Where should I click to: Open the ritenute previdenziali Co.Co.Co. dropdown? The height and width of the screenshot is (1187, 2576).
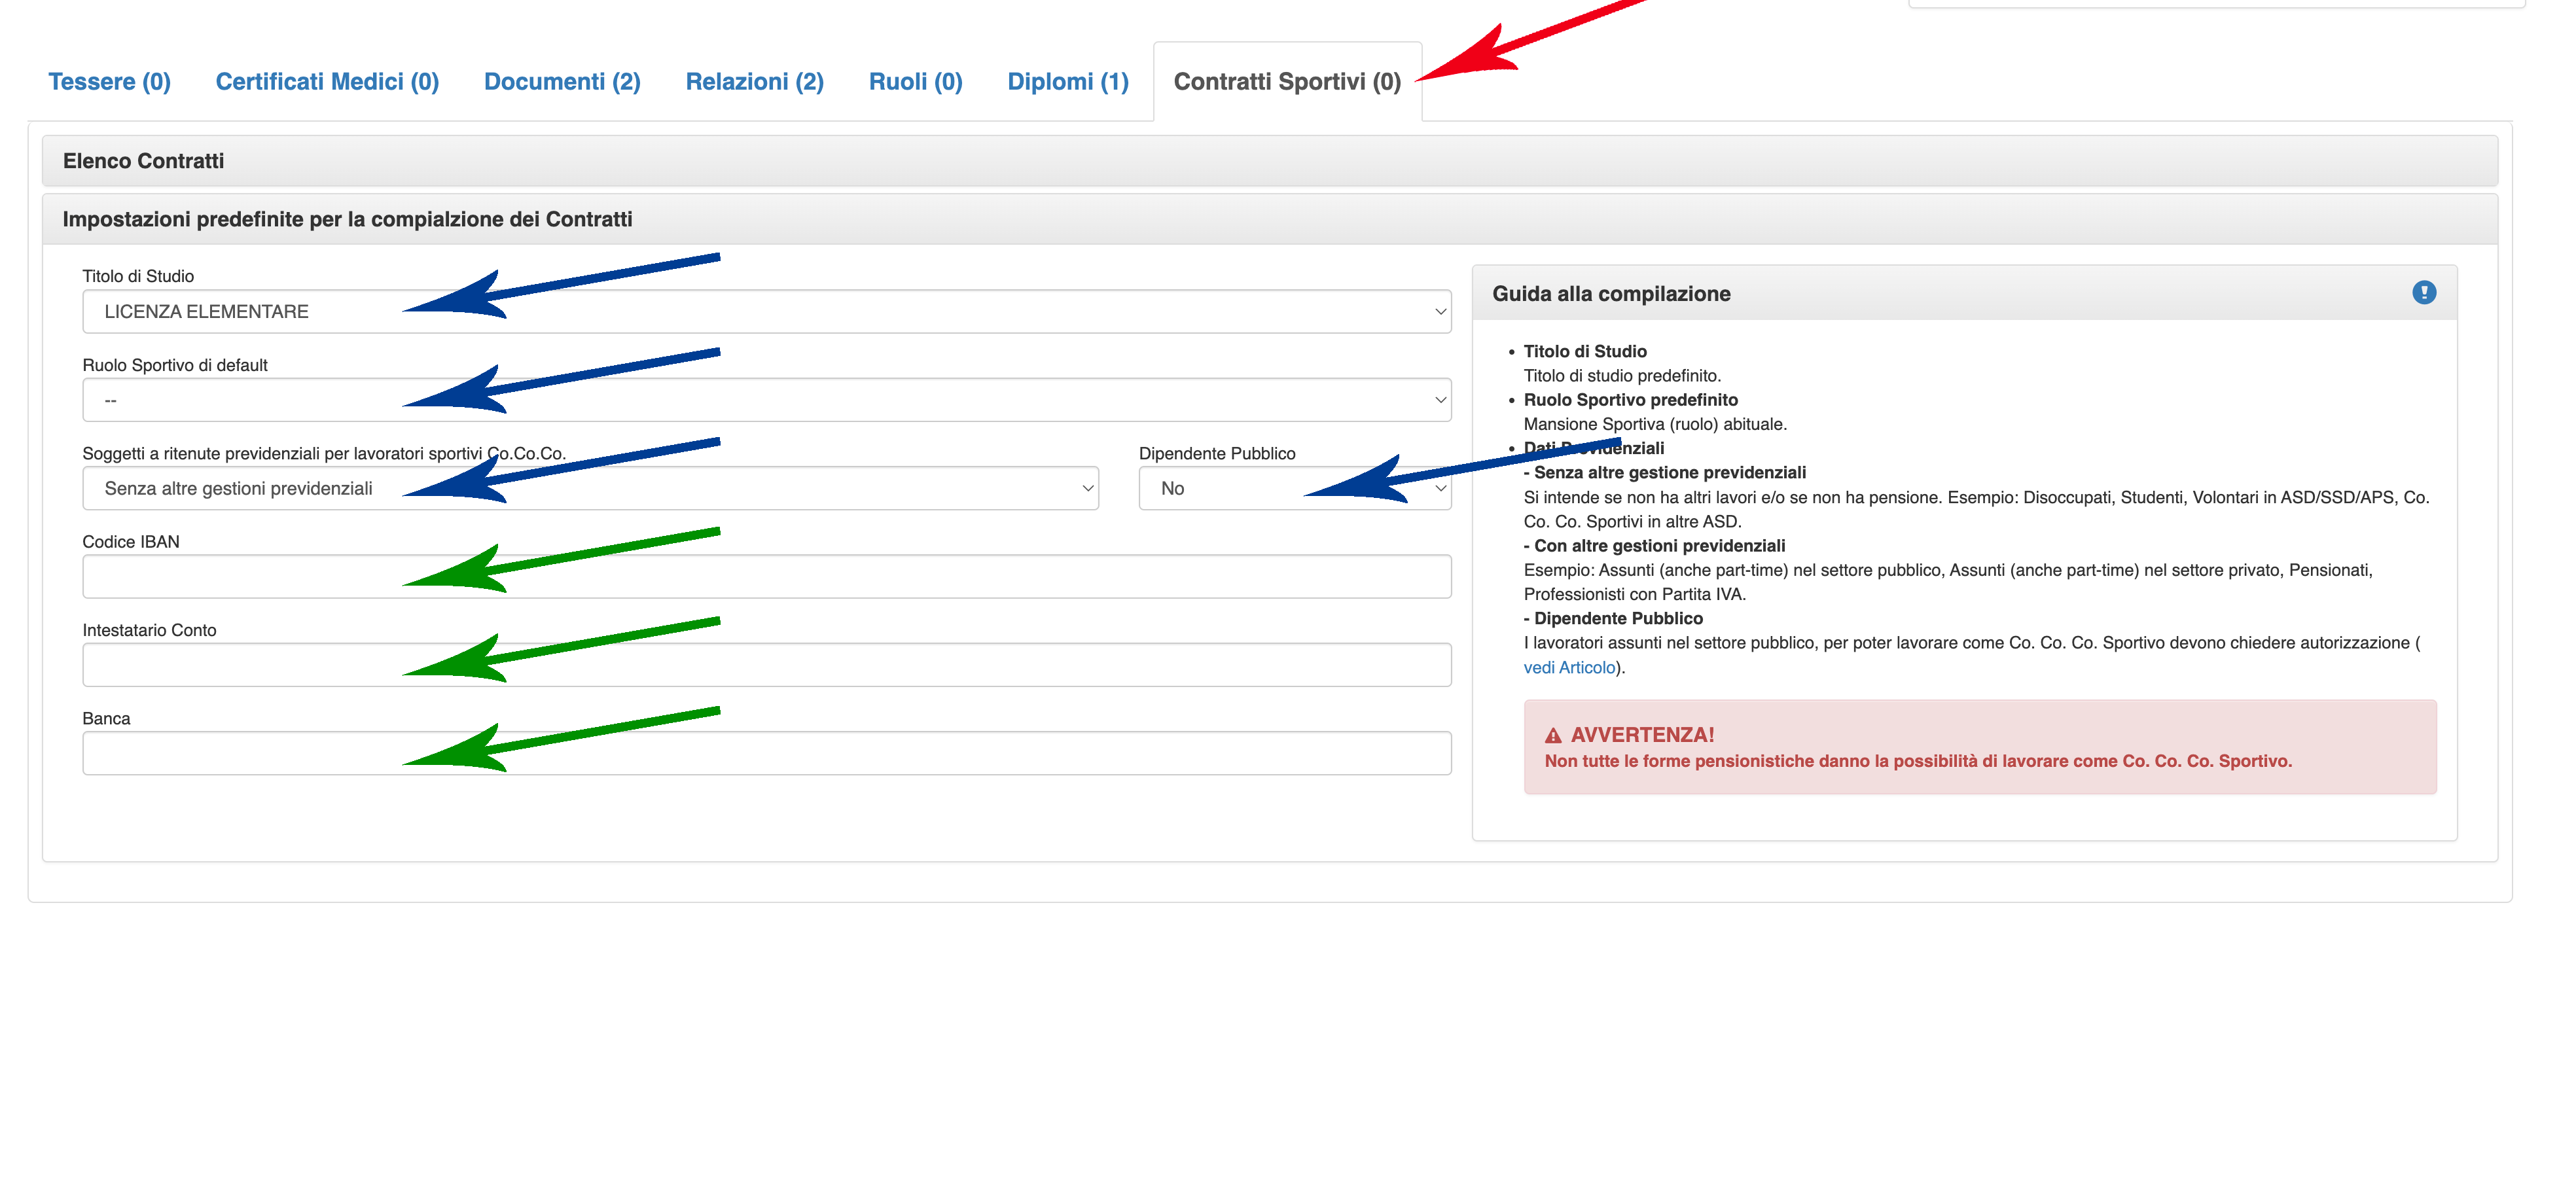590,488
